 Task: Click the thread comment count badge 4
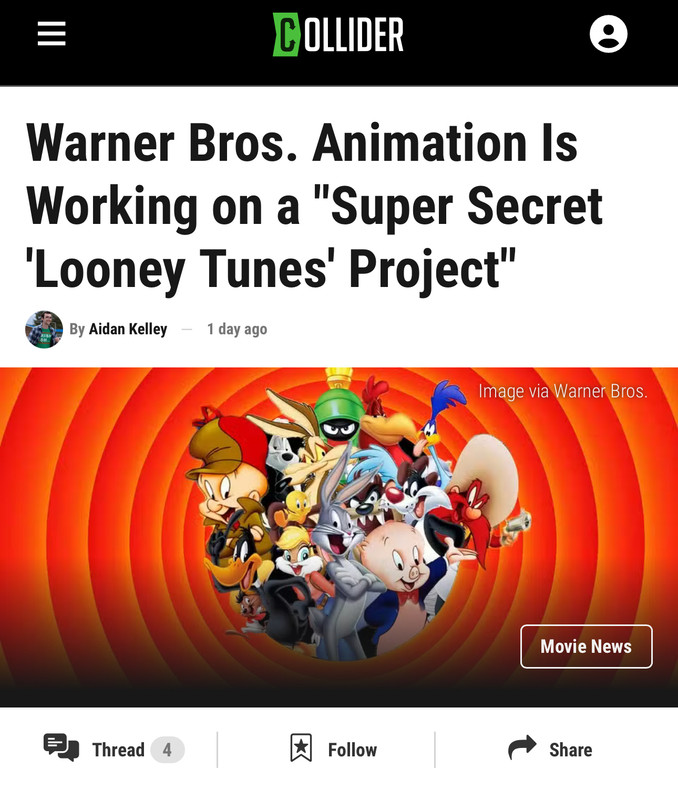167,750
